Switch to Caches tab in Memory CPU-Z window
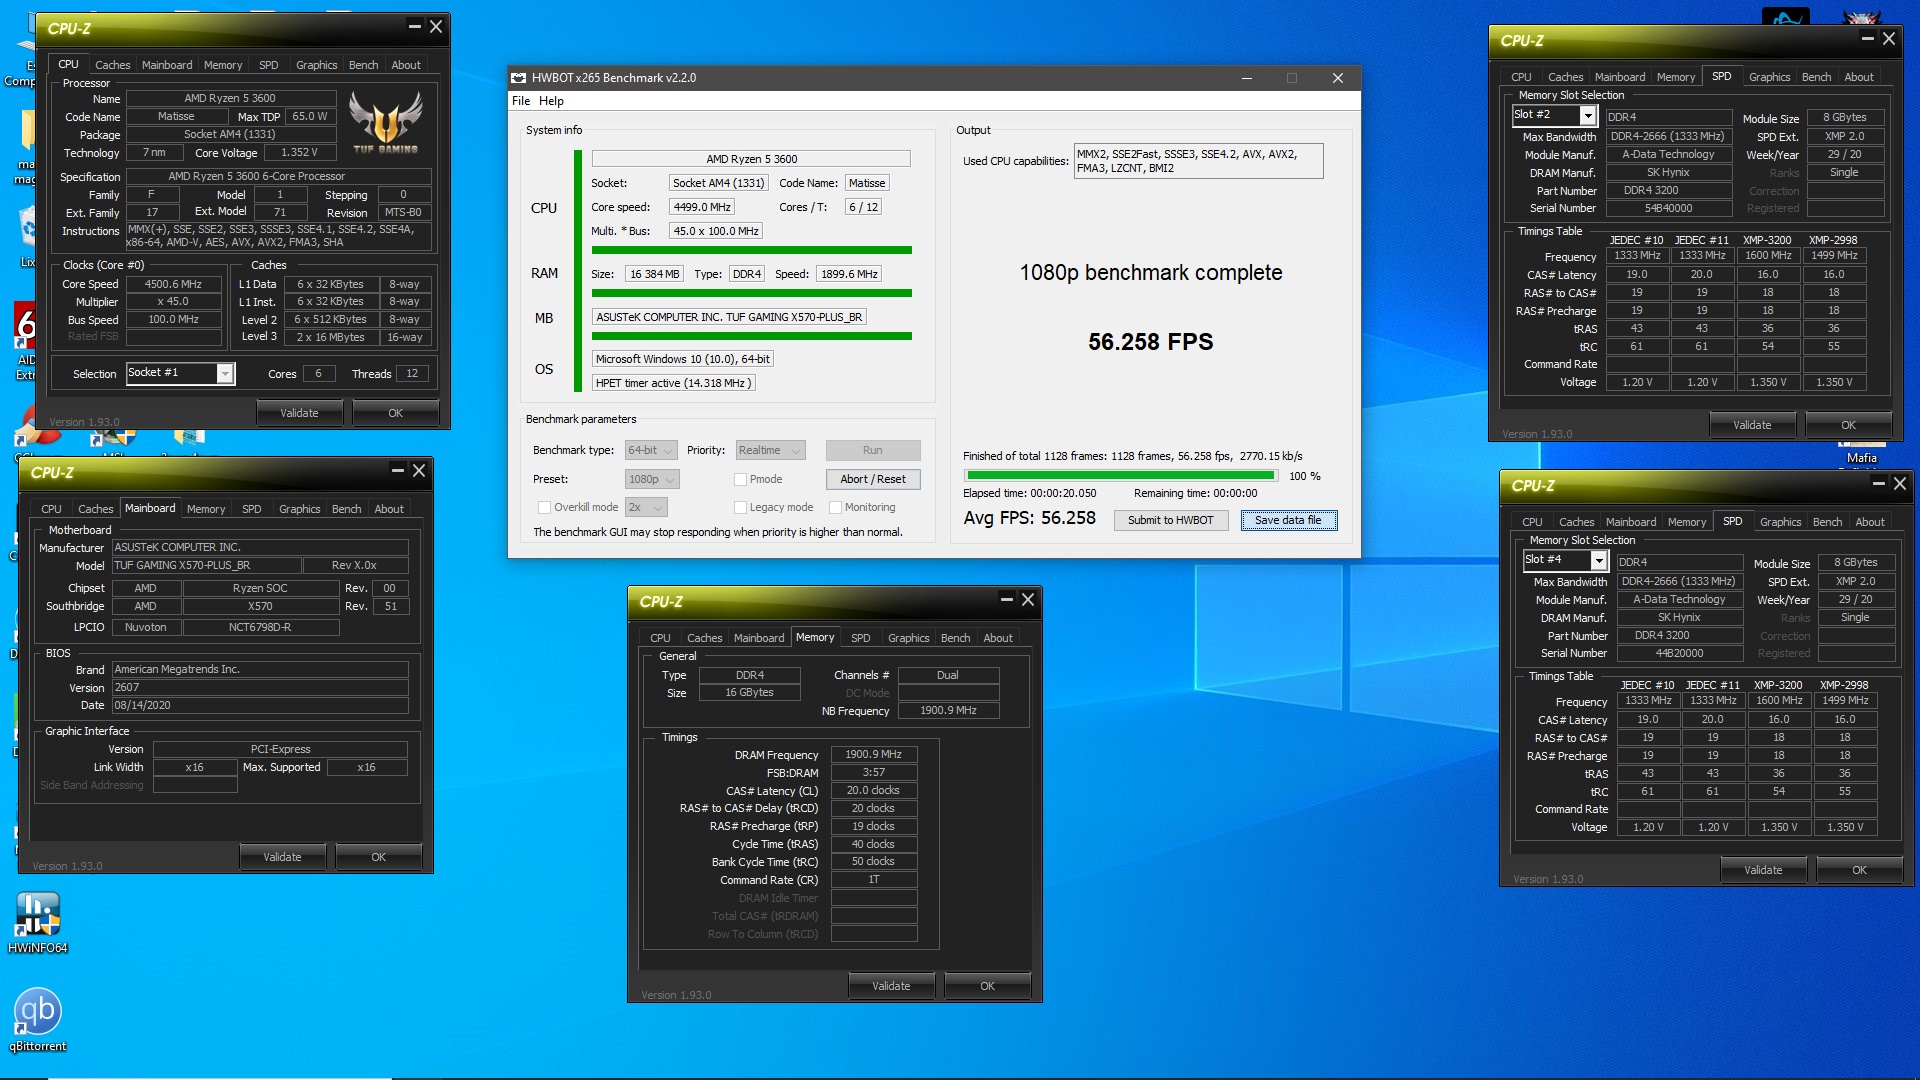The height and width of the screenshot is (1080, 1920). coord(704,638)
